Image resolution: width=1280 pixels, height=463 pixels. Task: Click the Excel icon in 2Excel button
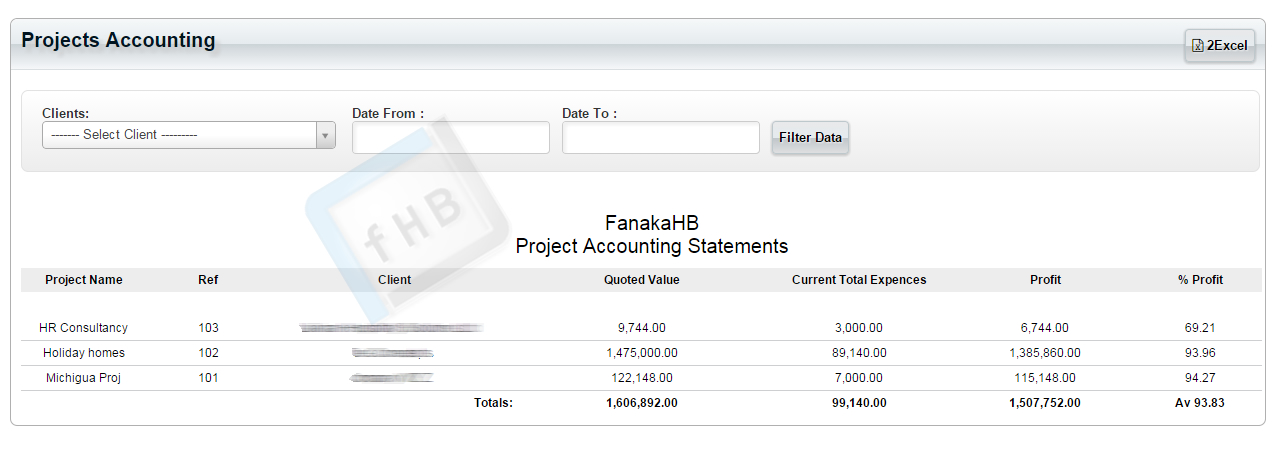(x=1198, y=46)
